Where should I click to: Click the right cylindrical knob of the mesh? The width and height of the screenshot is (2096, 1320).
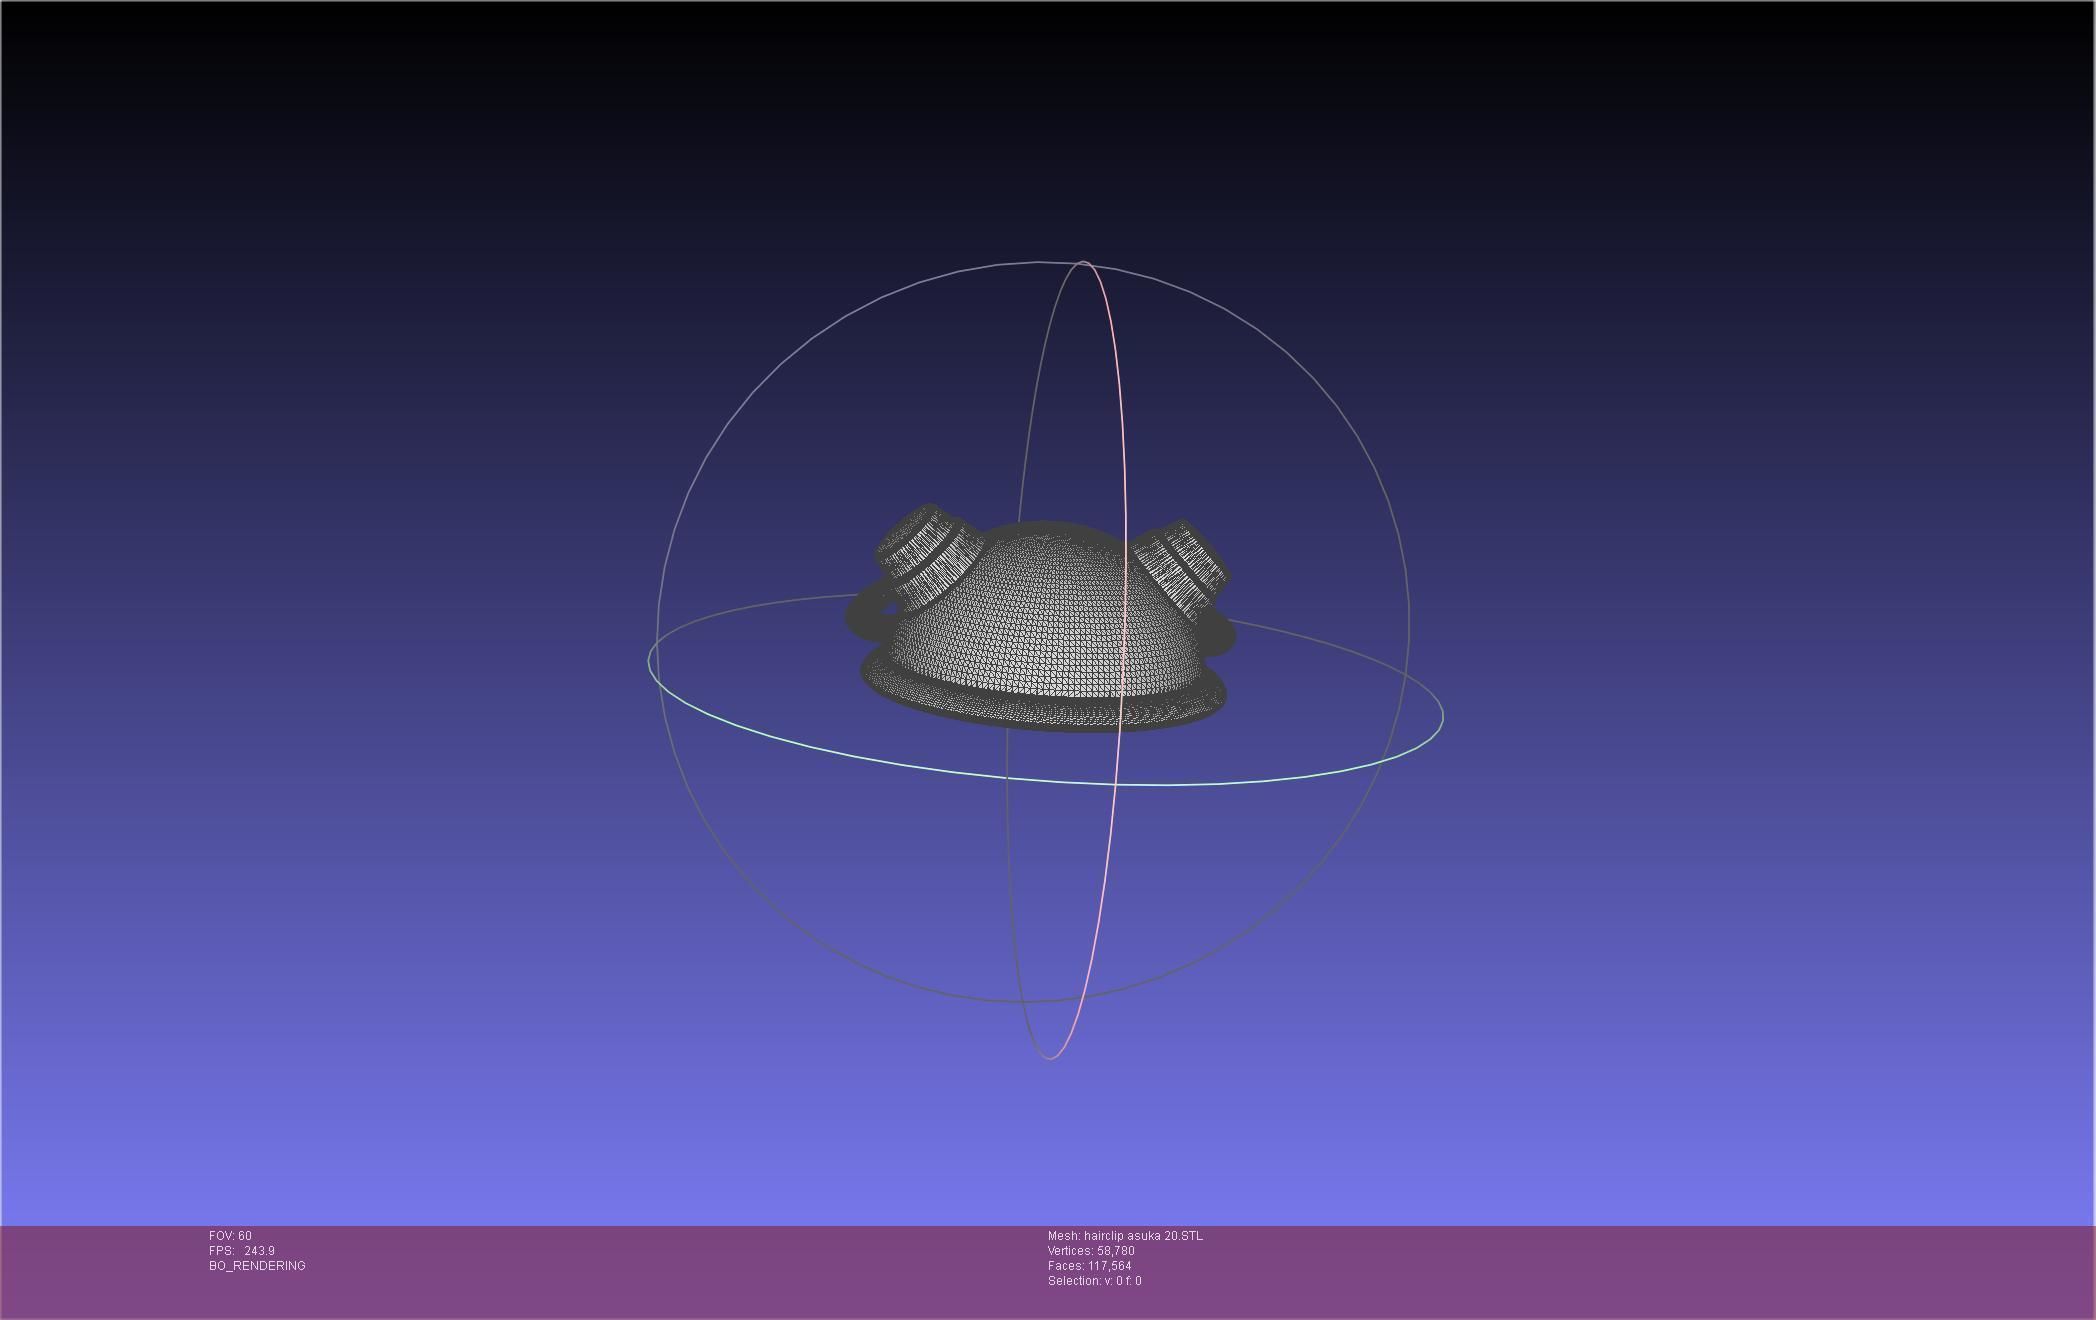coord(1185,568)
